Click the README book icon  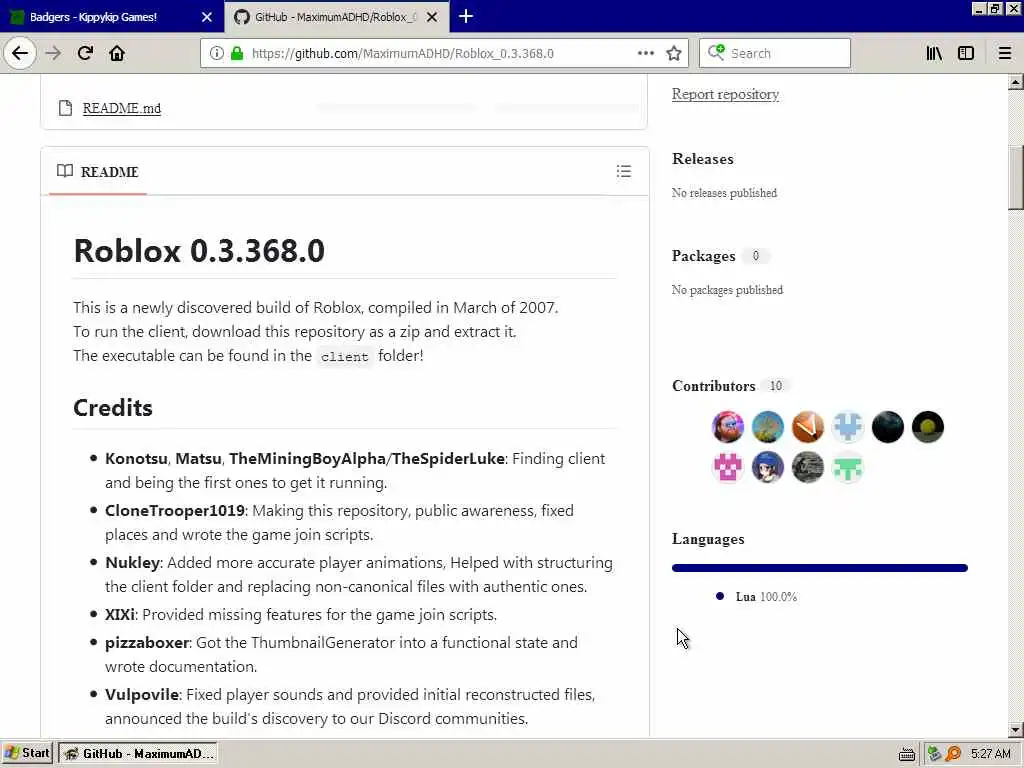point(65,171)
